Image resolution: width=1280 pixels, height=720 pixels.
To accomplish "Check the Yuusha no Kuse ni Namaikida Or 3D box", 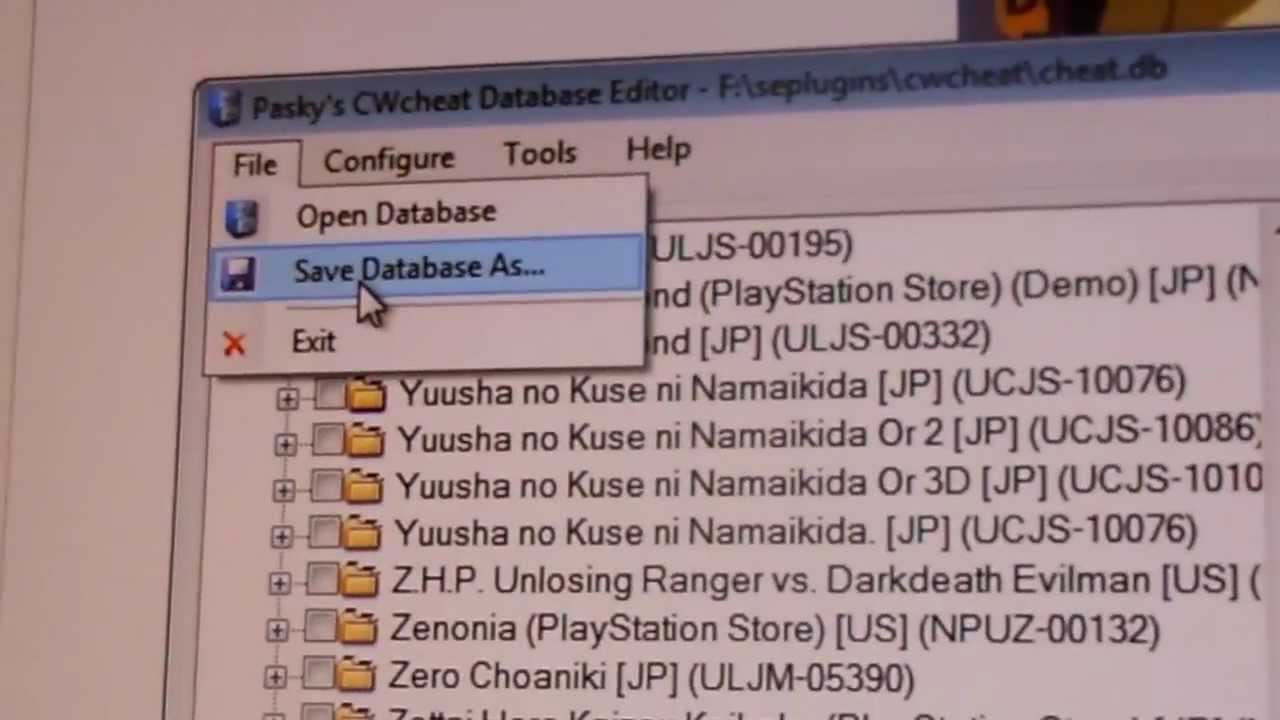I will click(326, 486).
